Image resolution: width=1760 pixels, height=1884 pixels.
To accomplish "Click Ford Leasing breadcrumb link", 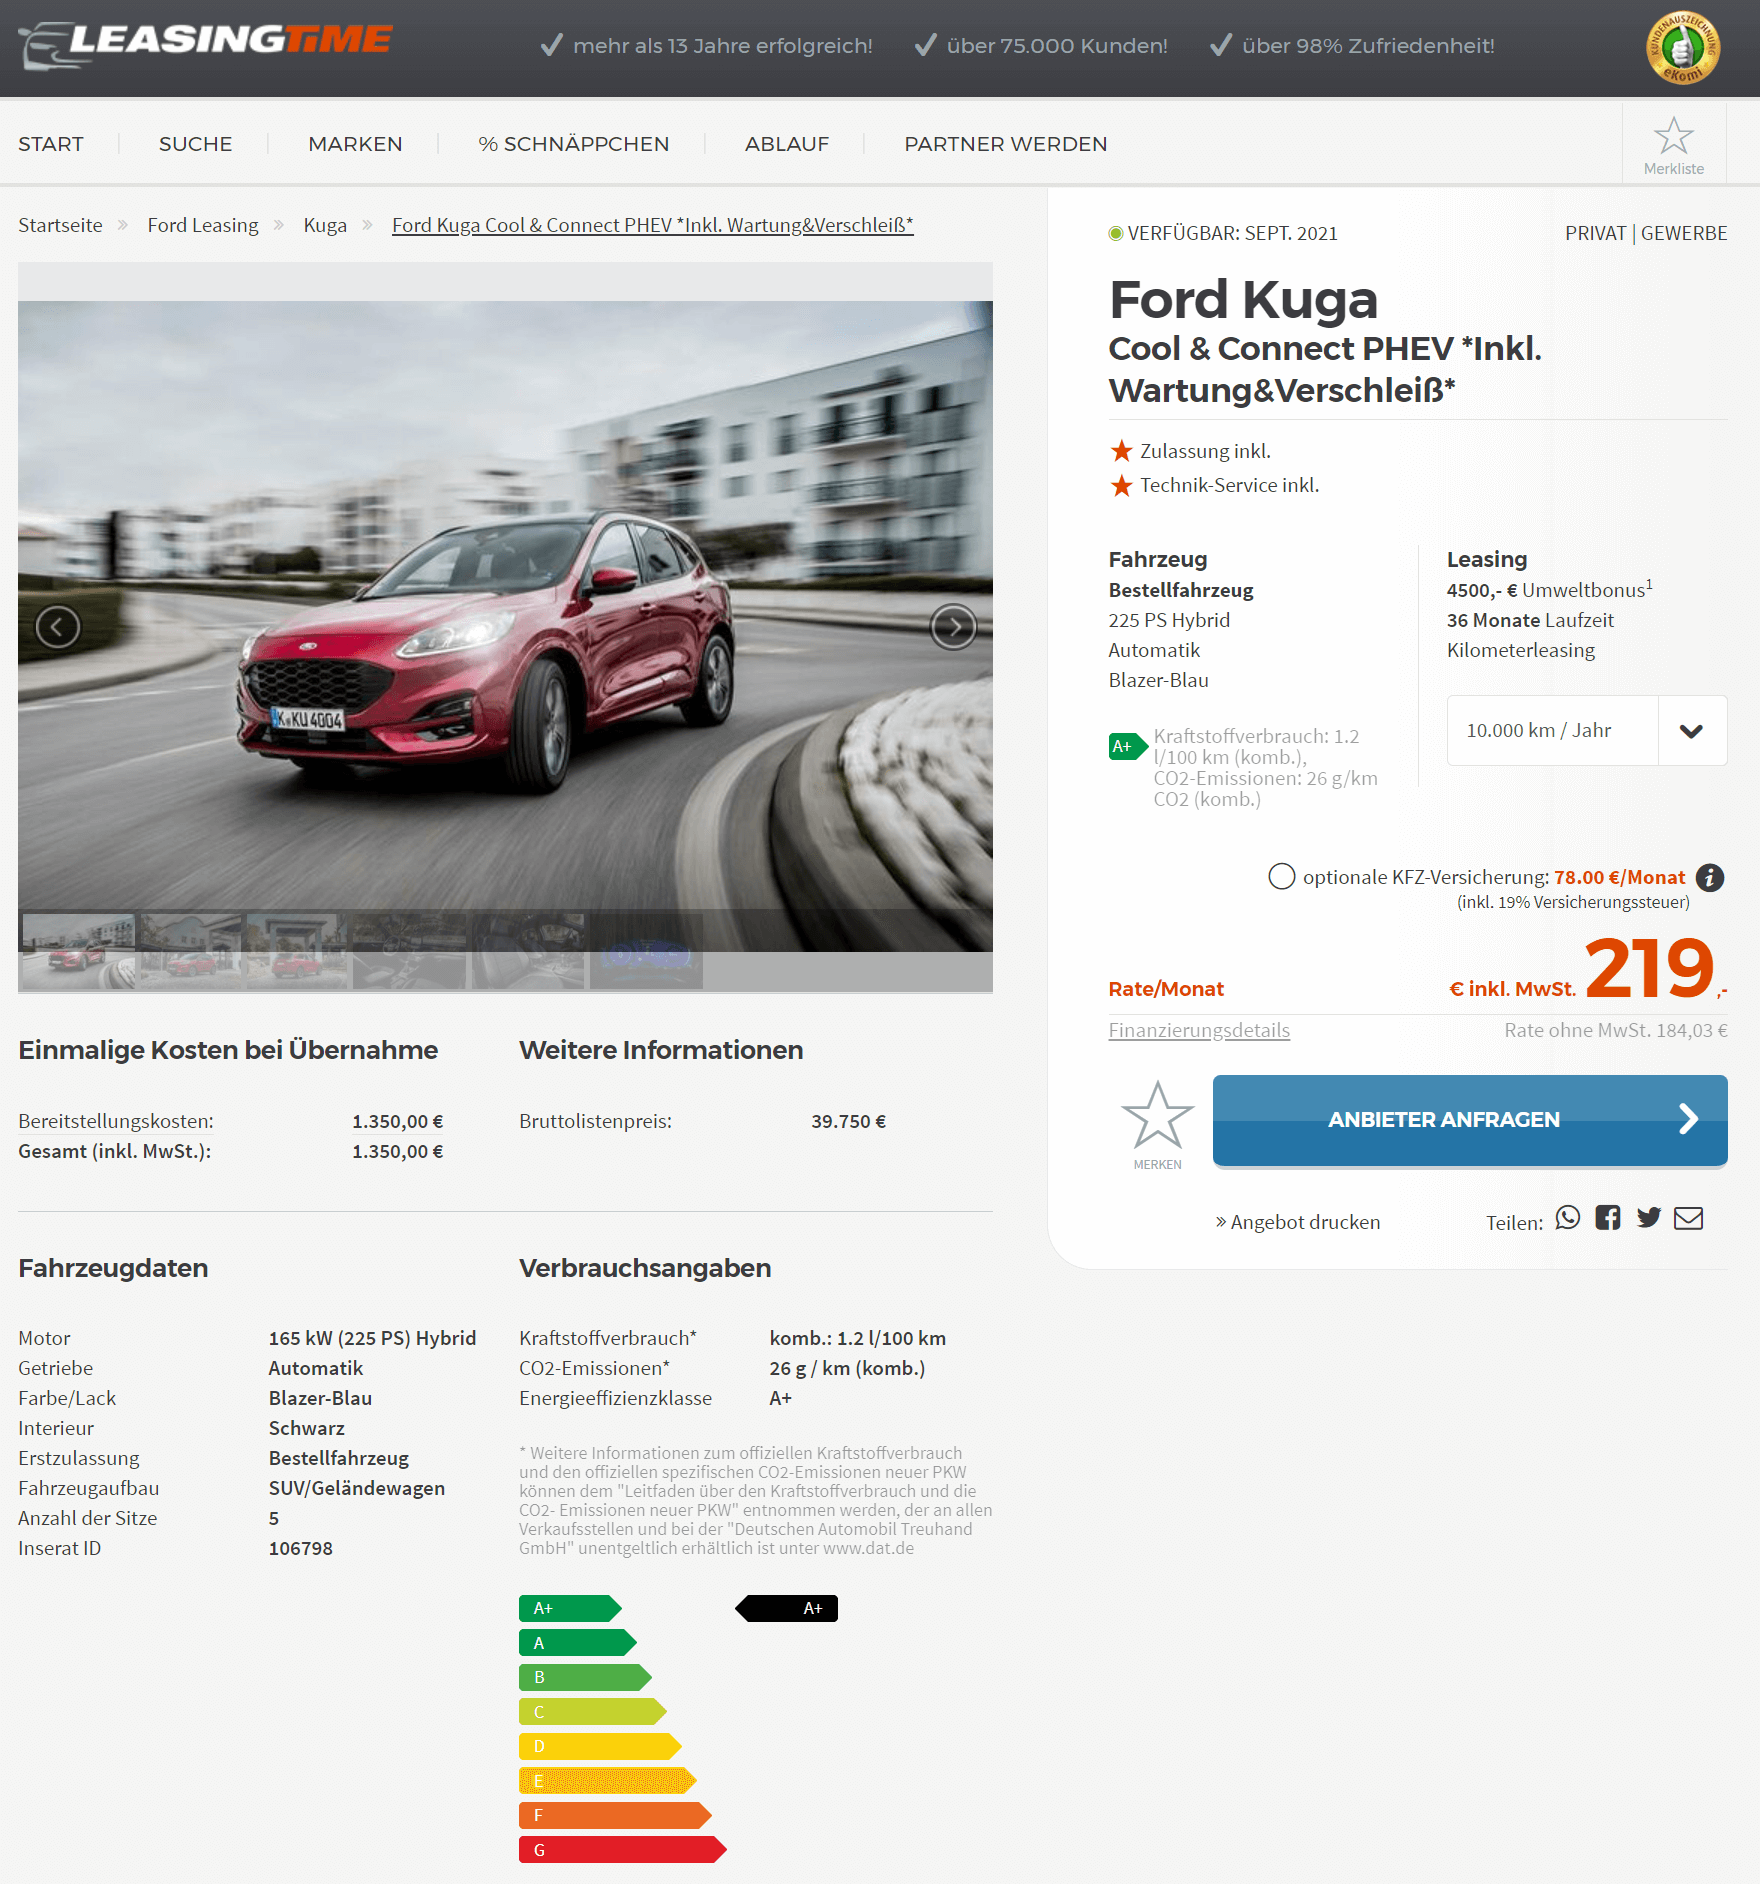I will pyautogui.click(x=203, y=225).
